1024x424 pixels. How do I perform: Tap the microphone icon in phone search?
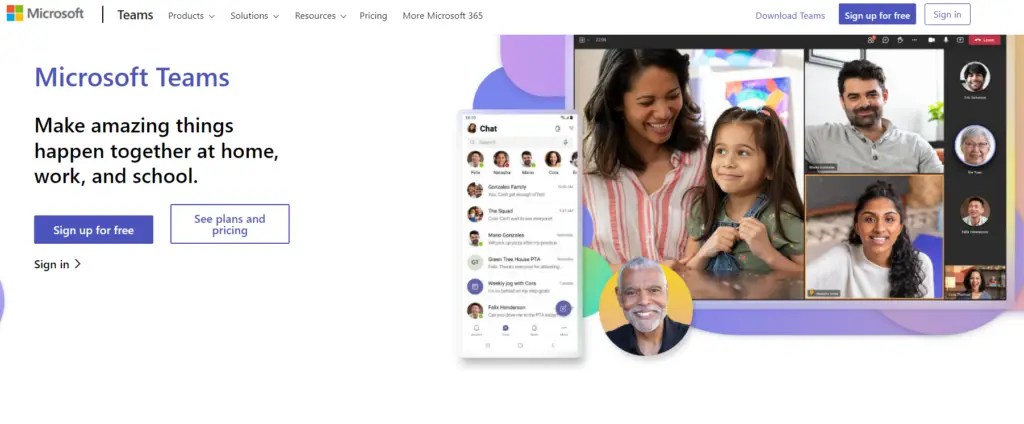(x=566, y=142)
